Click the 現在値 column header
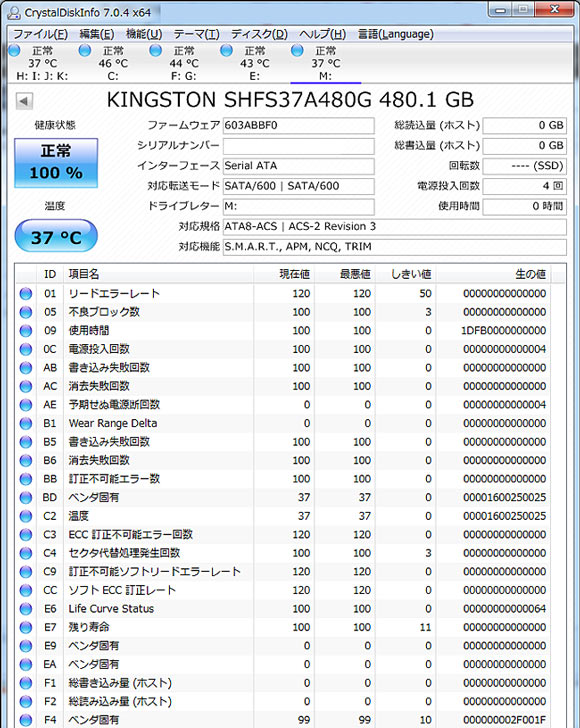 pyautogui.click(x=284, y=274)
